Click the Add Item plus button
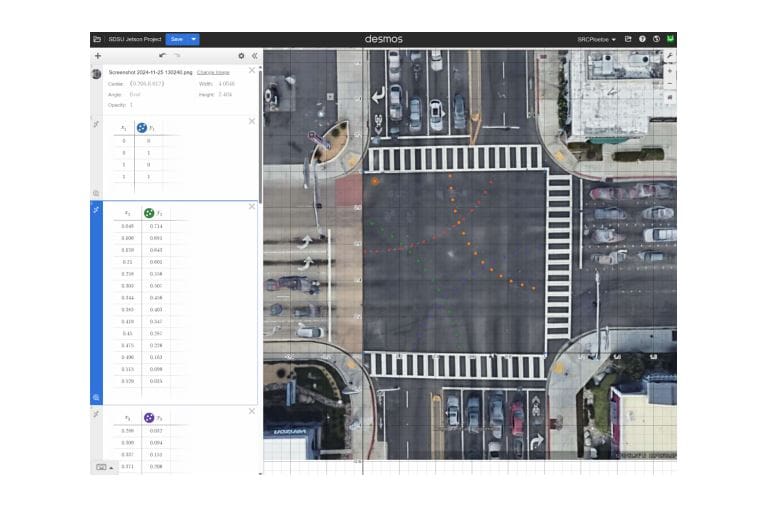The image size is (771, 505). [x=97, y=56]
